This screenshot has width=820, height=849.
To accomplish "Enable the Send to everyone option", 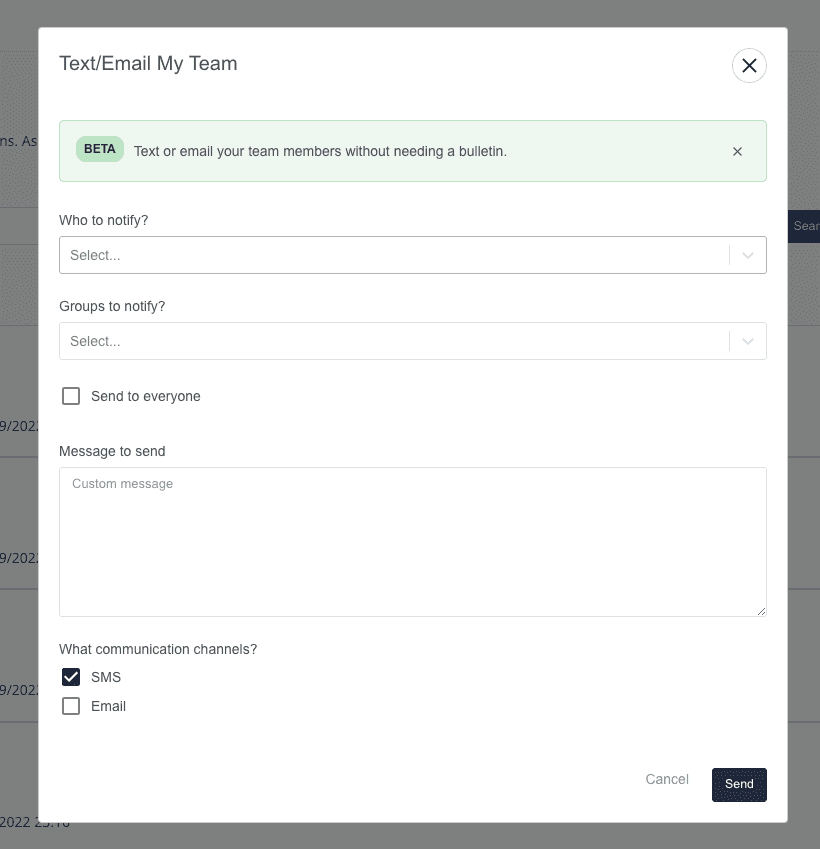I will 71,396.
